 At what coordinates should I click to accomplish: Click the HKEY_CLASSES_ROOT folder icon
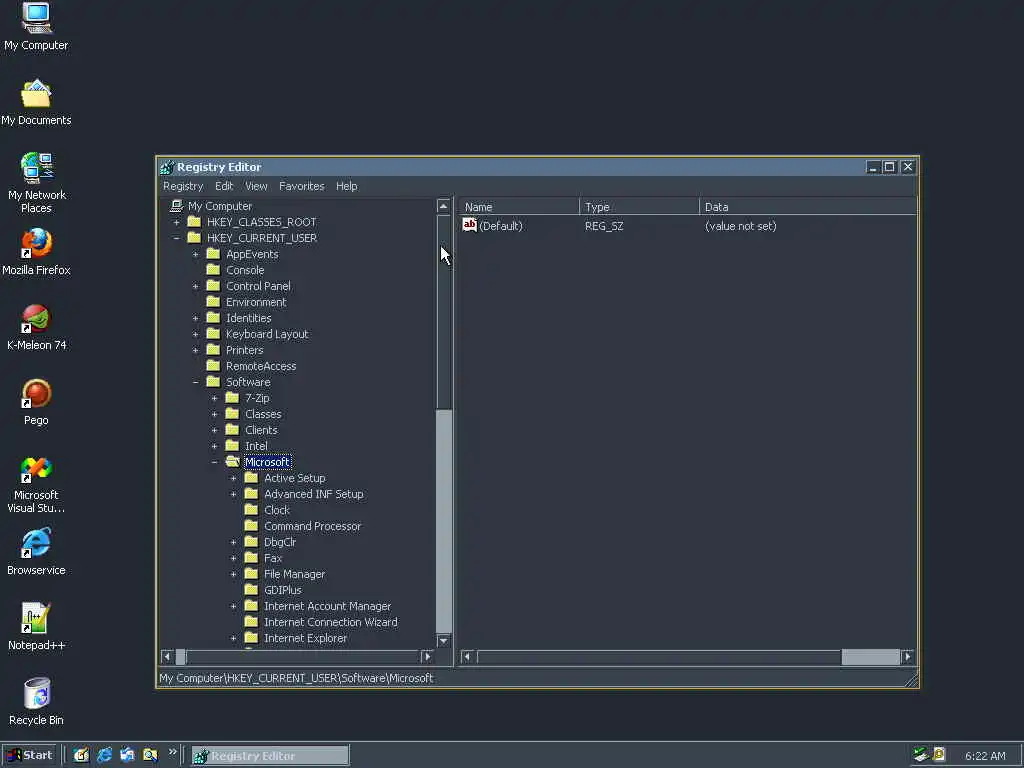coord(194,221)
